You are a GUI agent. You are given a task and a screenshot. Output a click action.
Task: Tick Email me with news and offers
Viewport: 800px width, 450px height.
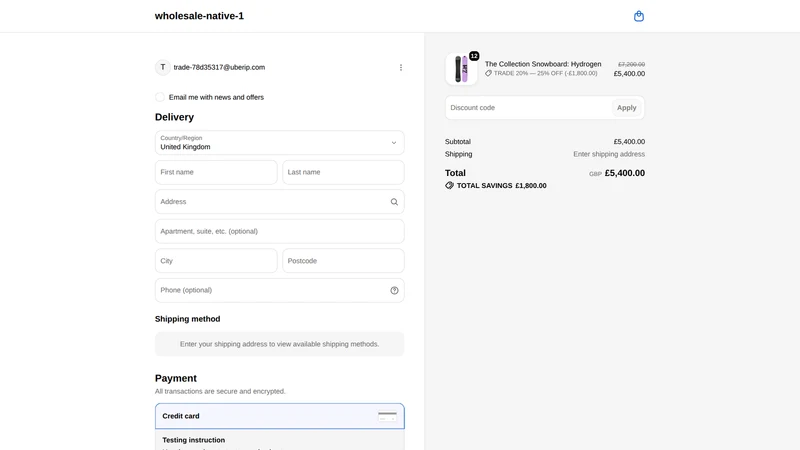point(160,97)
